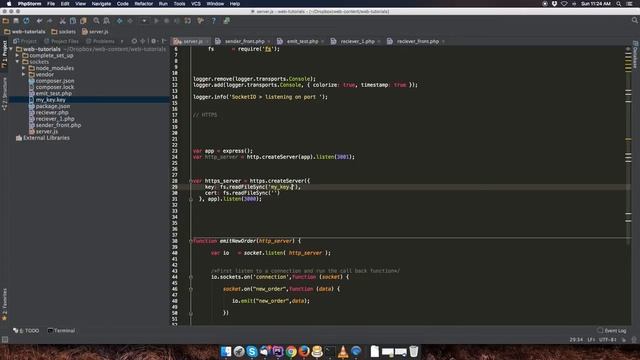Viewport: 640px width, 360px height.
Task: Click the Cut scissors icon
Action: (62, 21)
